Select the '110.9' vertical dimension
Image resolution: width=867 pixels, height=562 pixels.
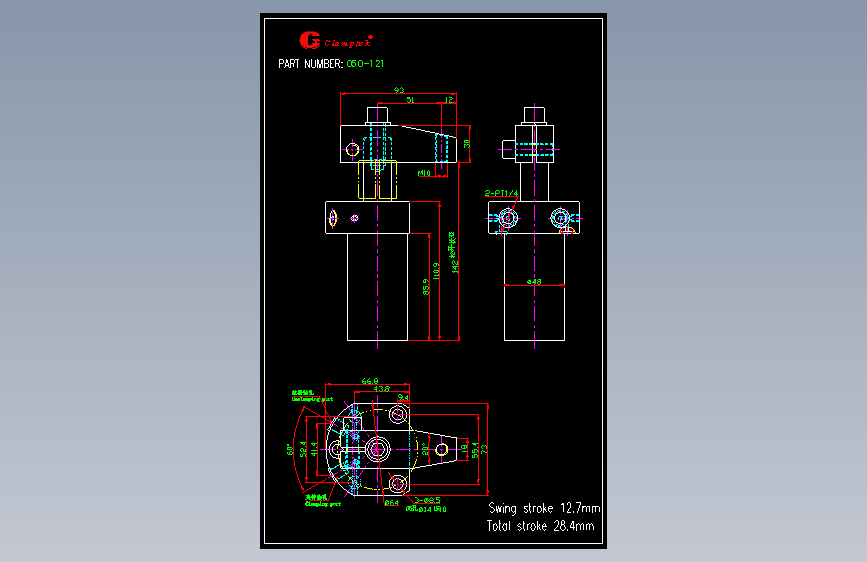coord(436,271)
